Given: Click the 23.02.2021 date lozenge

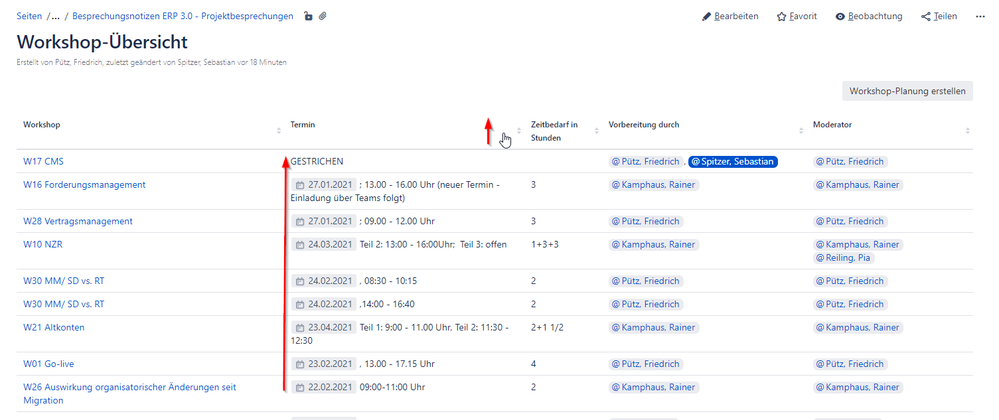Looking at the screenshot, I should tap(324, 364).
